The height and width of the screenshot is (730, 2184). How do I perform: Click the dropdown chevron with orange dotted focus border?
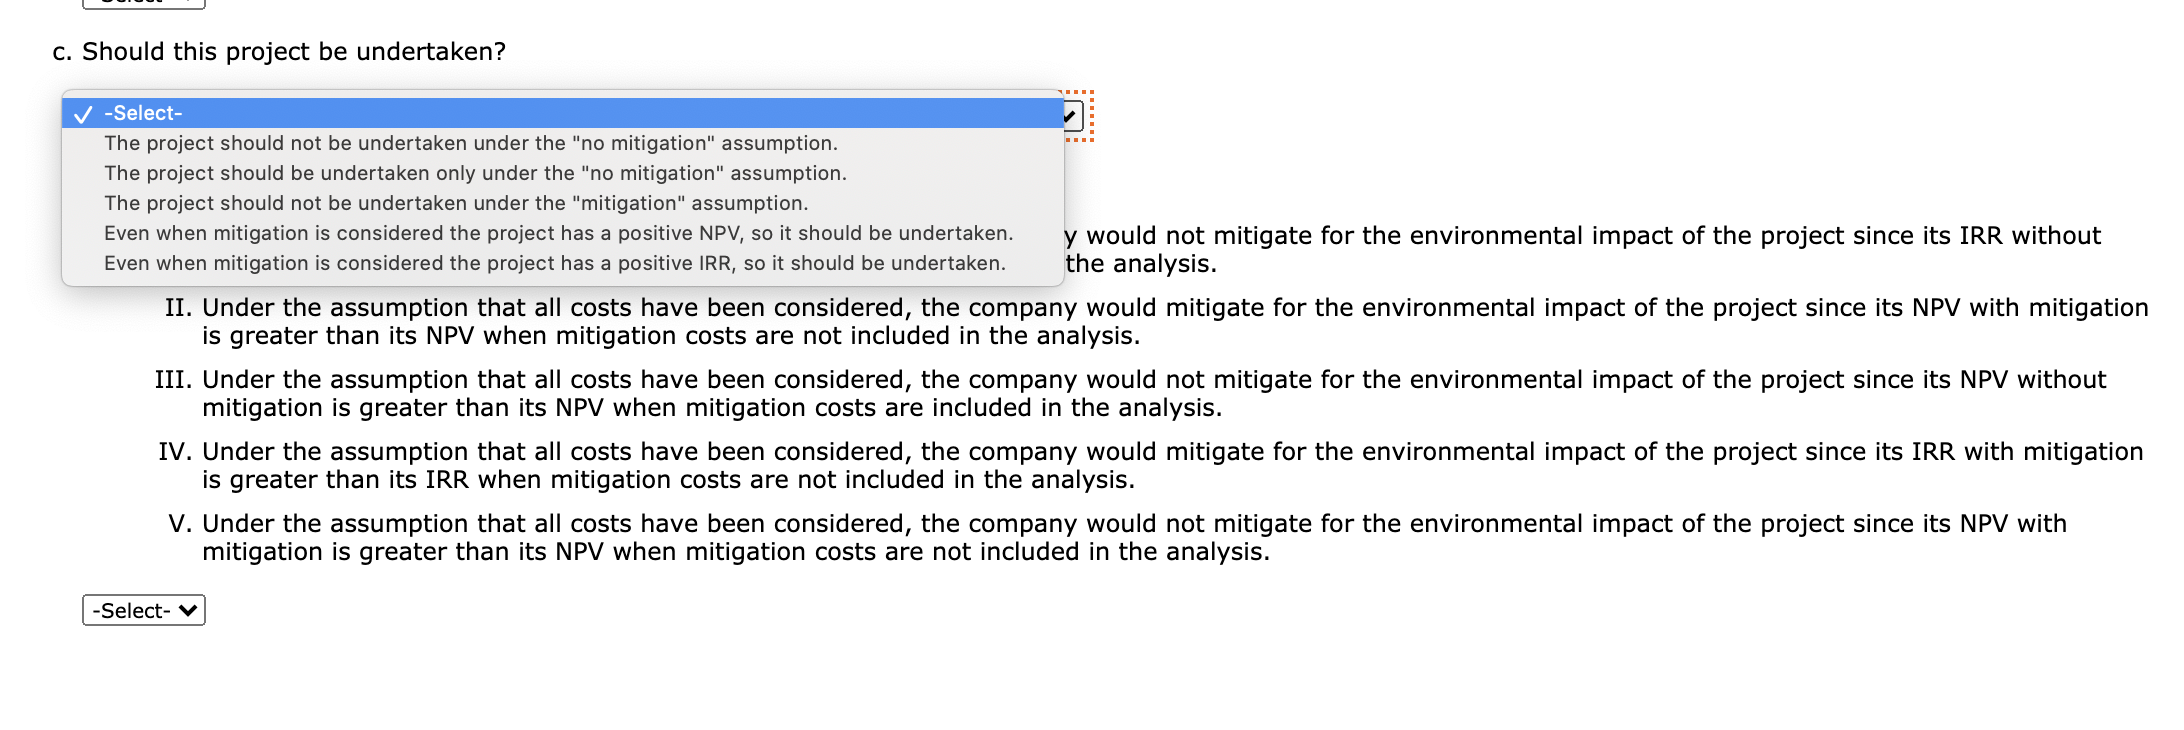click(x=1072, y=116)
